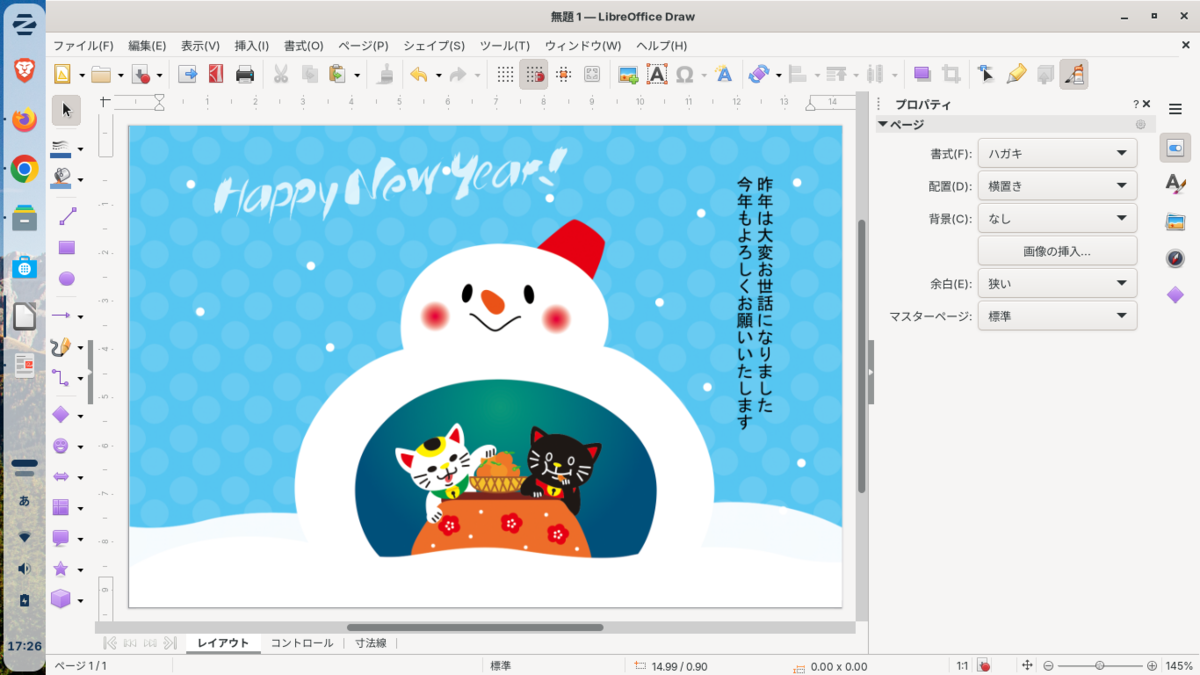Click the zoom out minus button
The image size is (1200, 675).
click(1049, 666)
